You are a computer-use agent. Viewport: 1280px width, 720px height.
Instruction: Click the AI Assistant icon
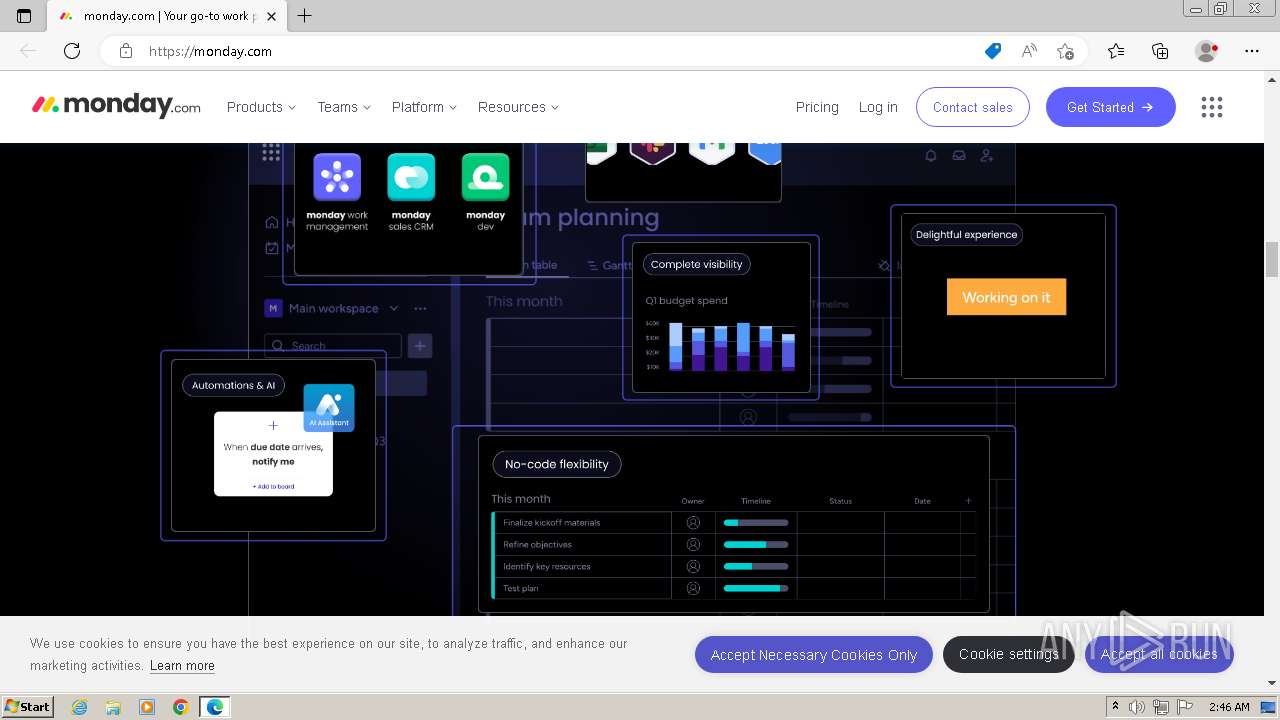[329, 408]
